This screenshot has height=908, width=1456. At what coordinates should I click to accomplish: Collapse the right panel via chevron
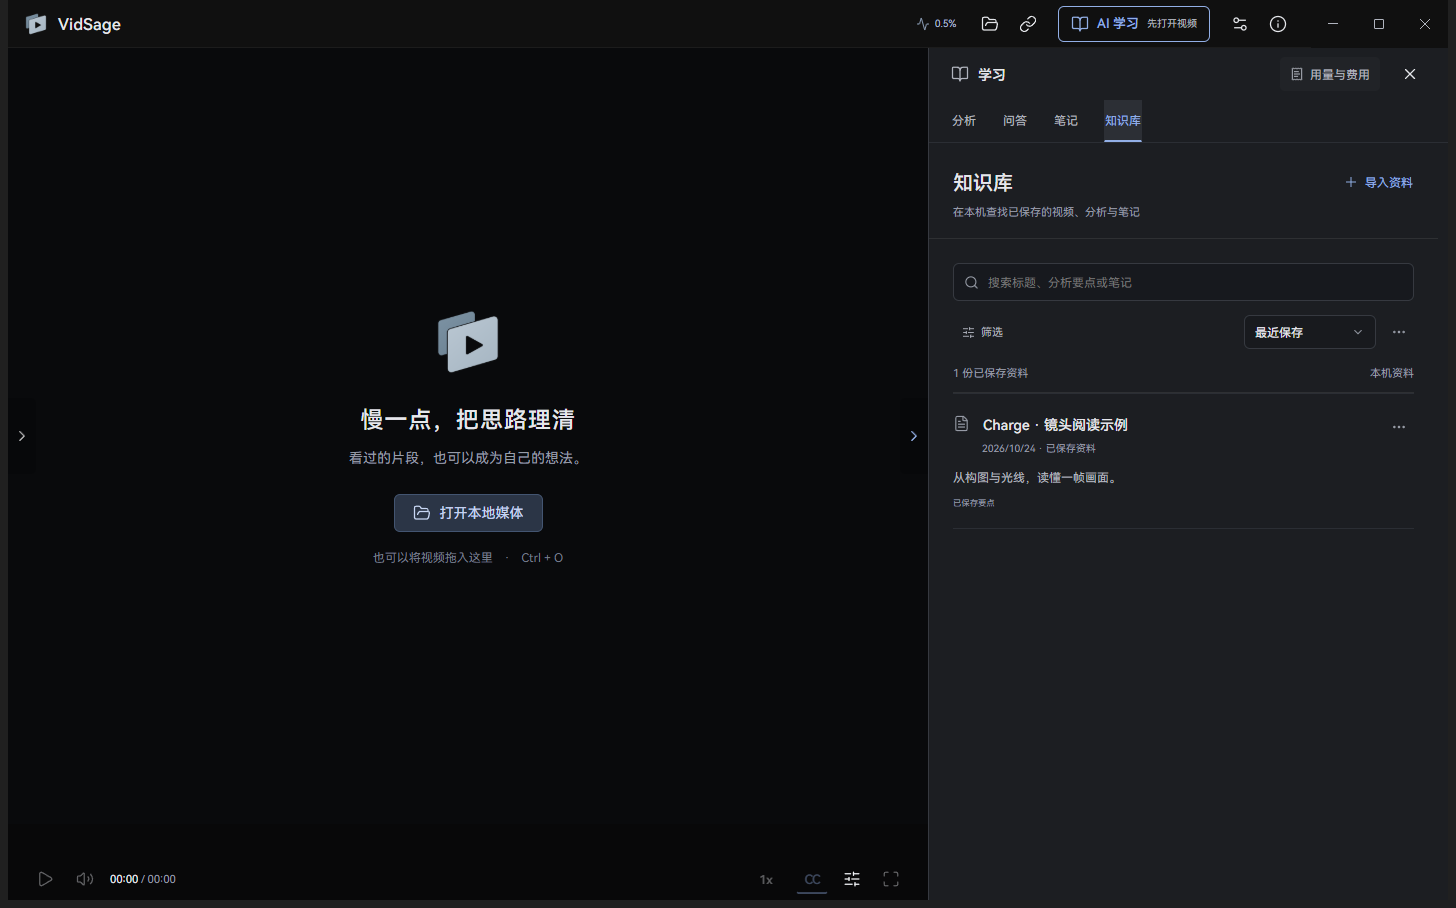(x=913, y=436)
